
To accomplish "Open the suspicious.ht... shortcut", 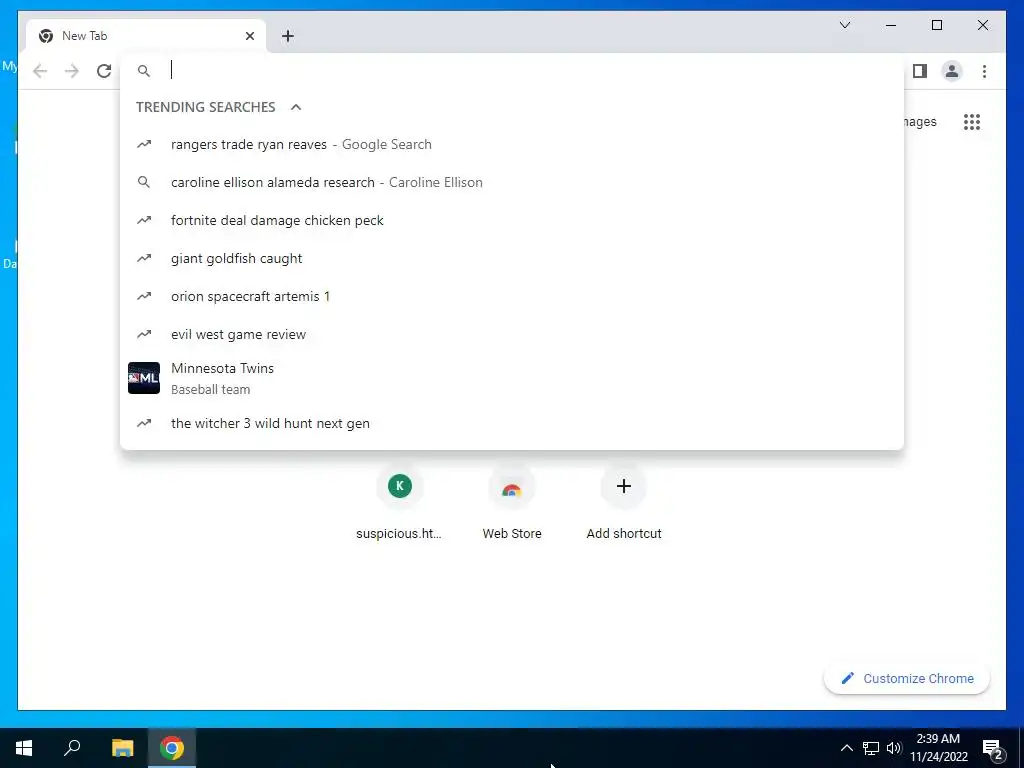I will [399, 503].
